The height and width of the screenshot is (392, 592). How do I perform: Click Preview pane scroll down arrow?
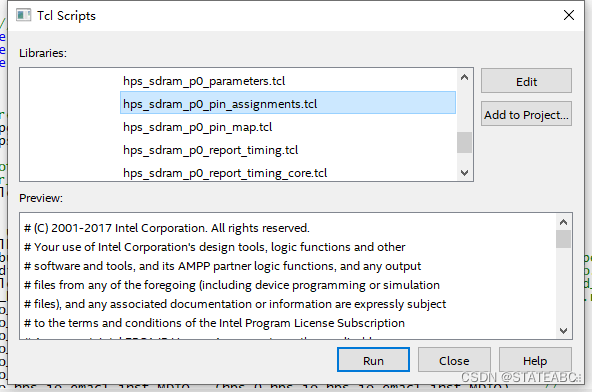coord(563,330)
